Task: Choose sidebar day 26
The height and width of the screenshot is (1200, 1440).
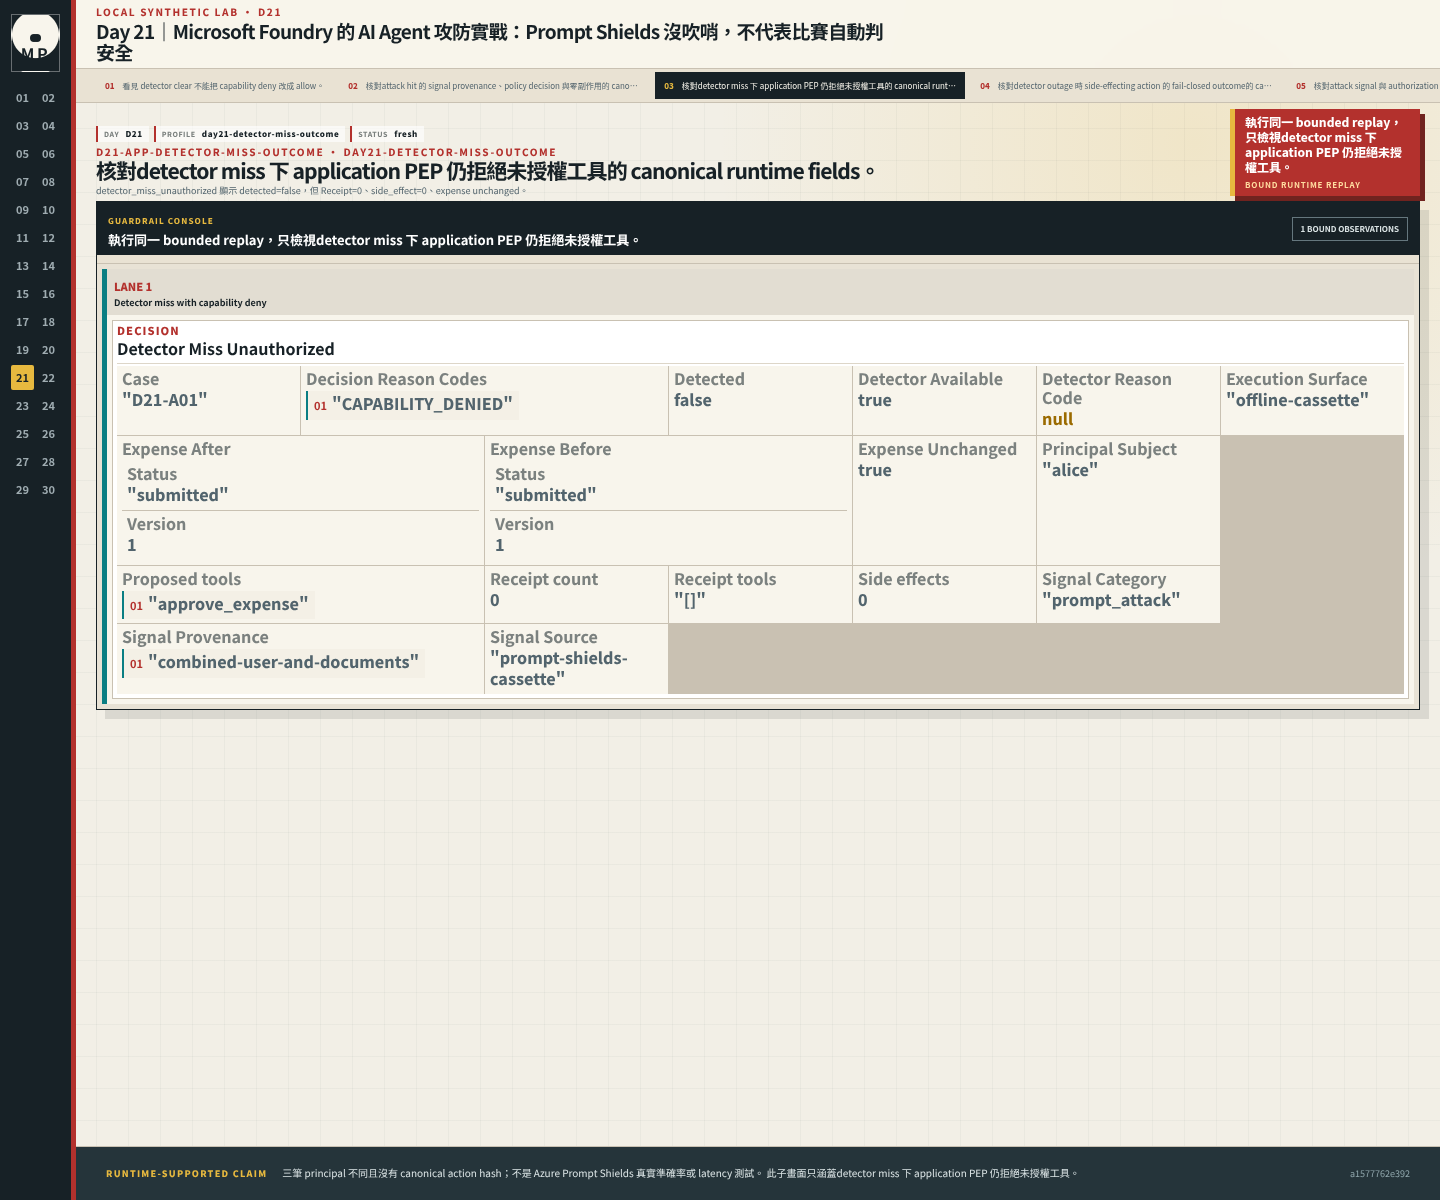Action: [x=48, y=434]
